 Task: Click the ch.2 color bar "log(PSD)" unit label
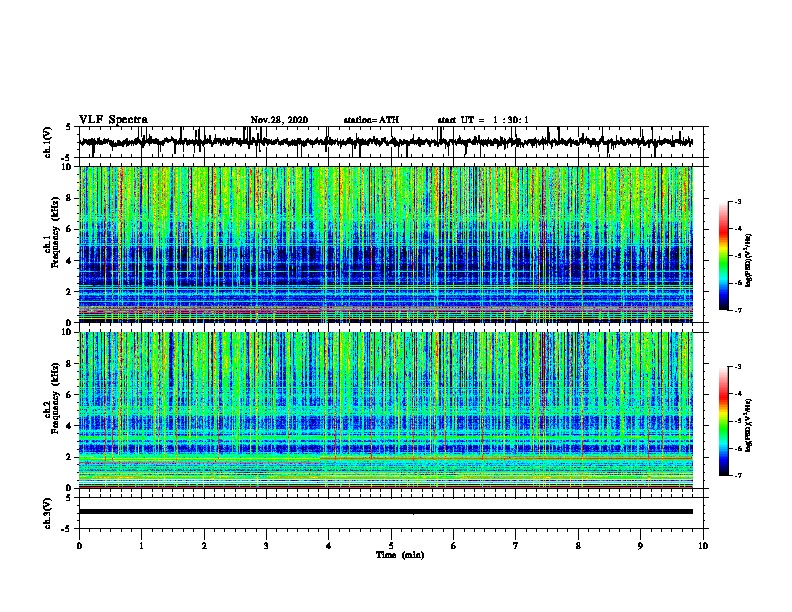coord(749,426)
